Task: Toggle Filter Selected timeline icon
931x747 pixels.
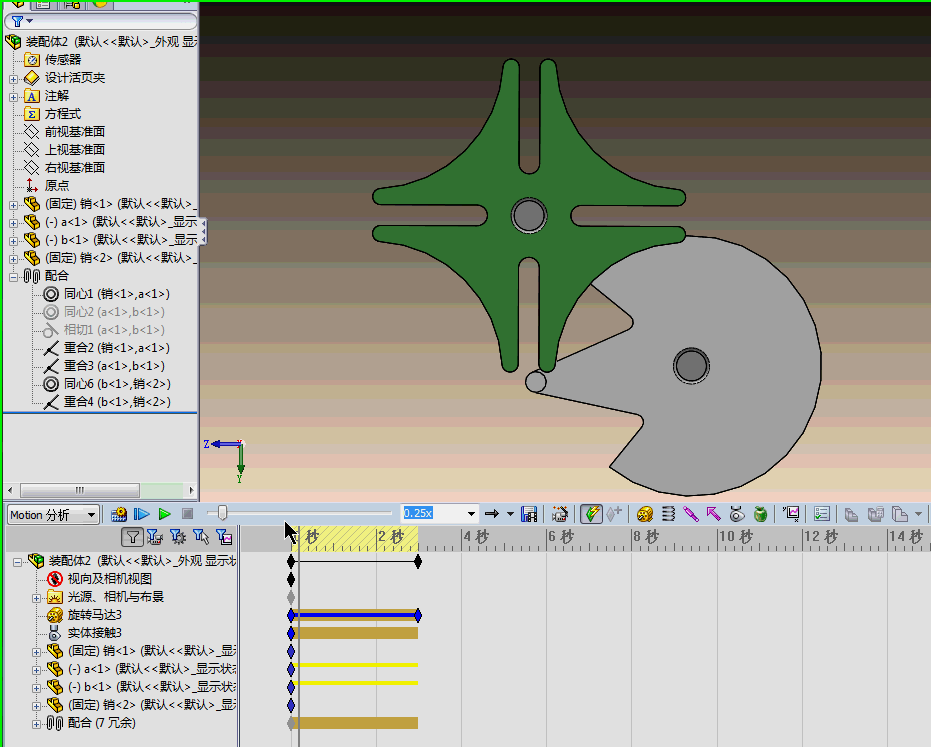Action: [201, 537]
